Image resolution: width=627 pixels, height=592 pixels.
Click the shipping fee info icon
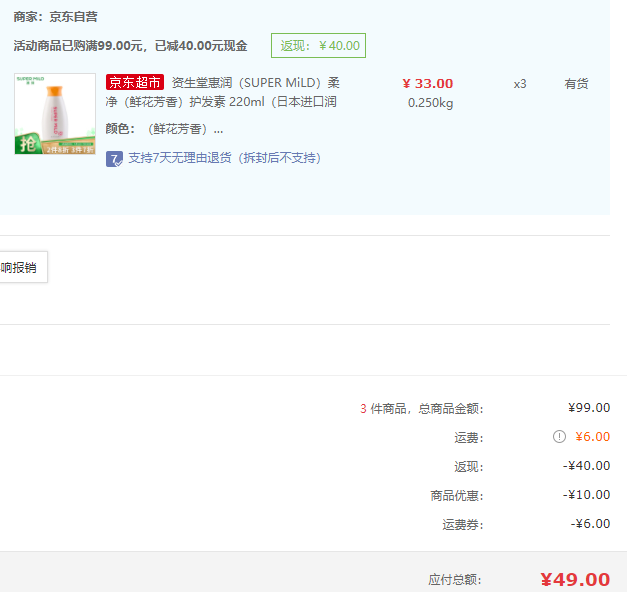559,436
